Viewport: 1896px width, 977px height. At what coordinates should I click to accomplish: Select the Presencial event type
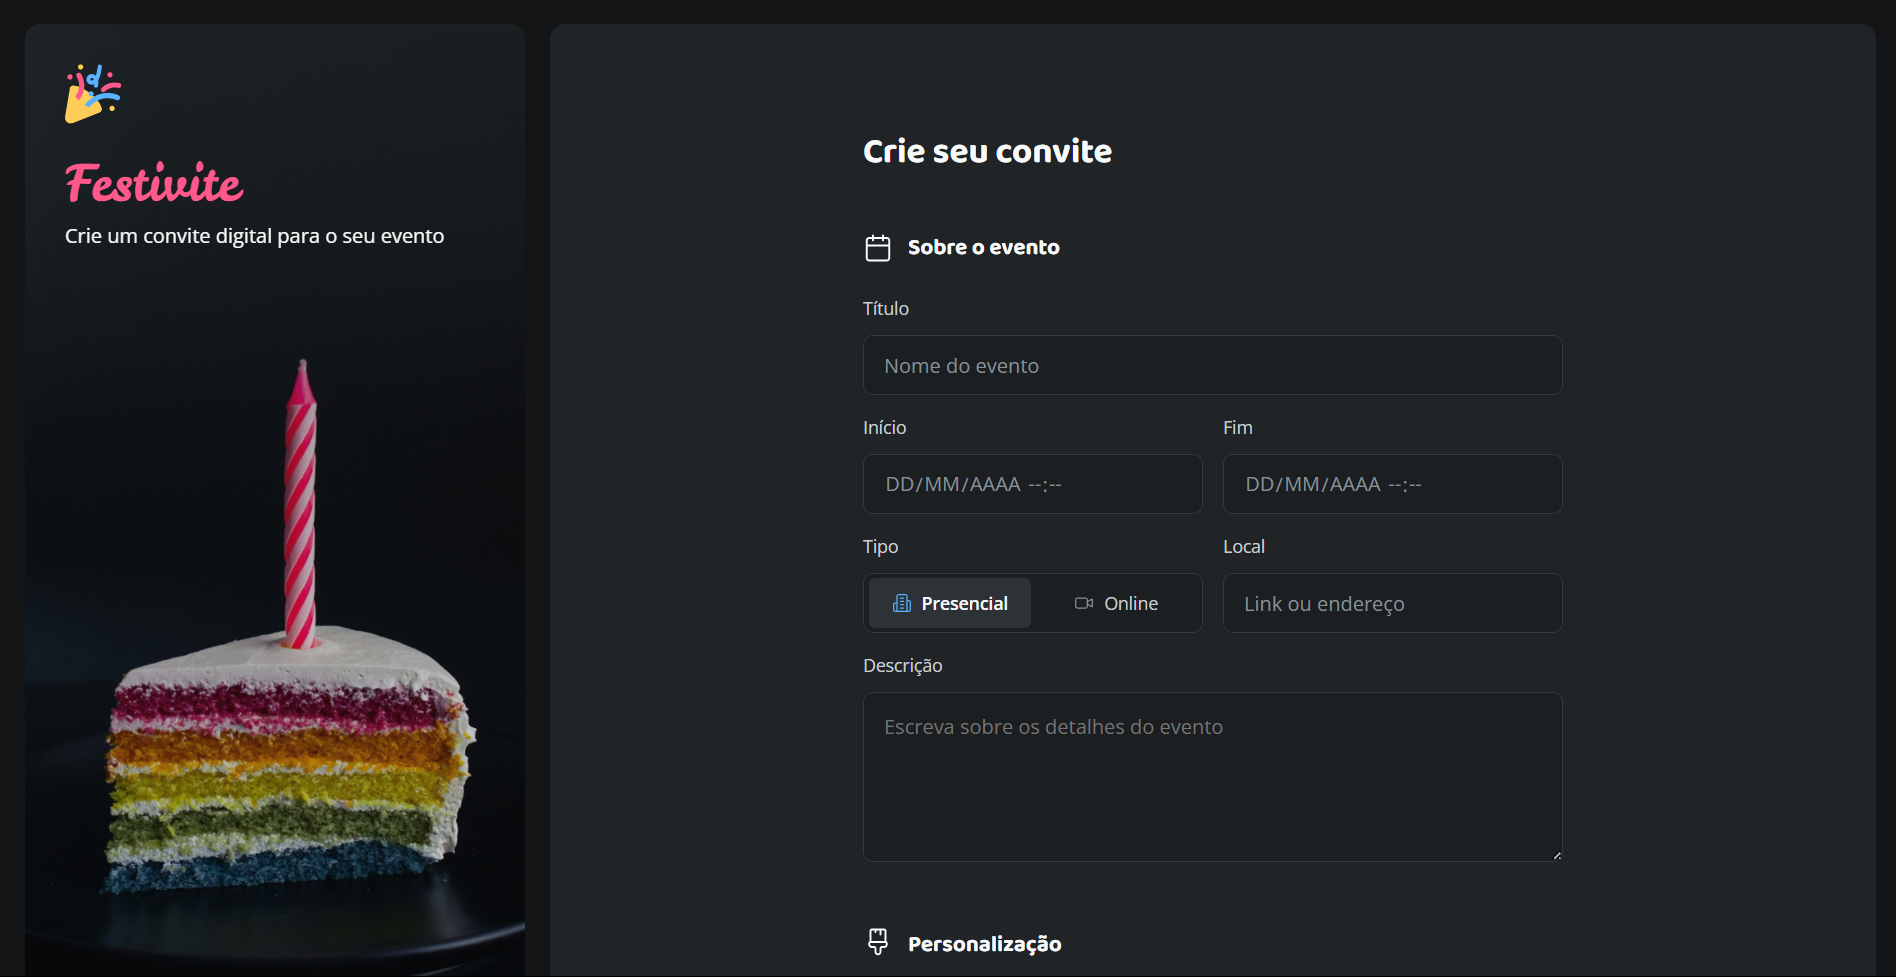point(950,603)
